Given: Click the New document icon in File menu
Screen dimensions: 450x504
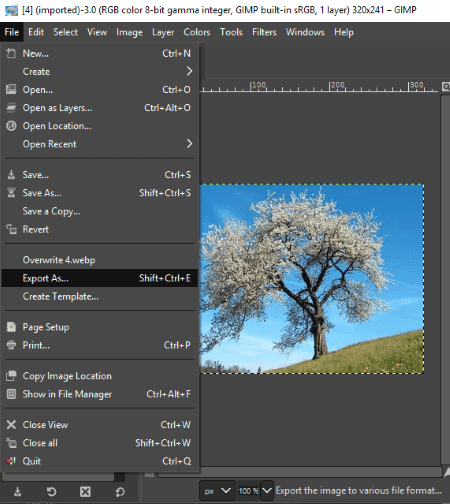Looking at the screenshot, I should (11, 53).
